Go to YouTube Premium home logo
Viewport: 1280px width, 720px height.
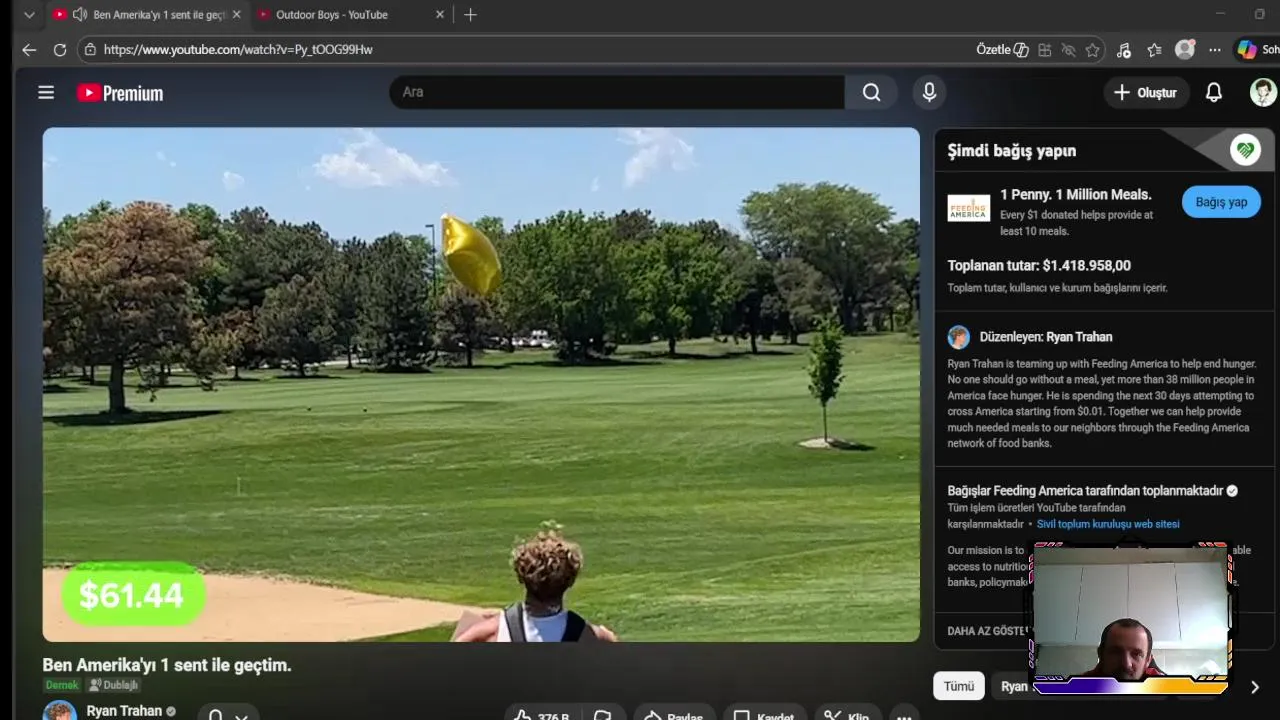(x=120, y=93)
